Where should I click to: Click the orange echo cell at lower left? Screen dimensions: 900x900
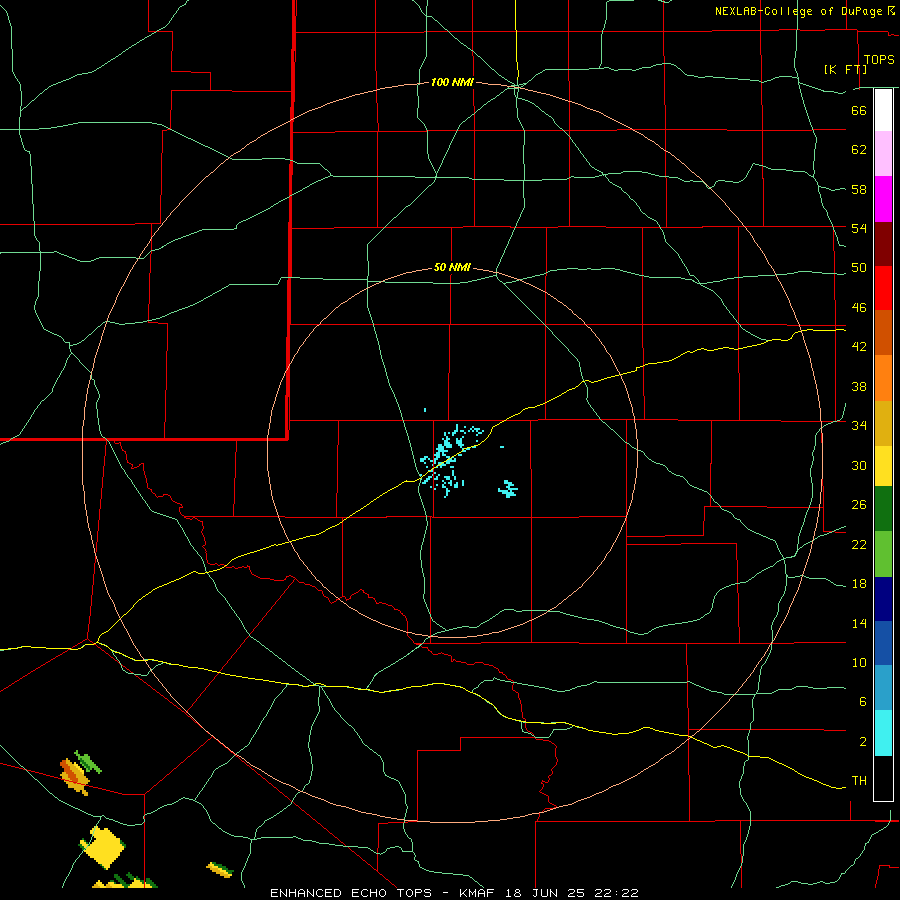coord(75,775)
